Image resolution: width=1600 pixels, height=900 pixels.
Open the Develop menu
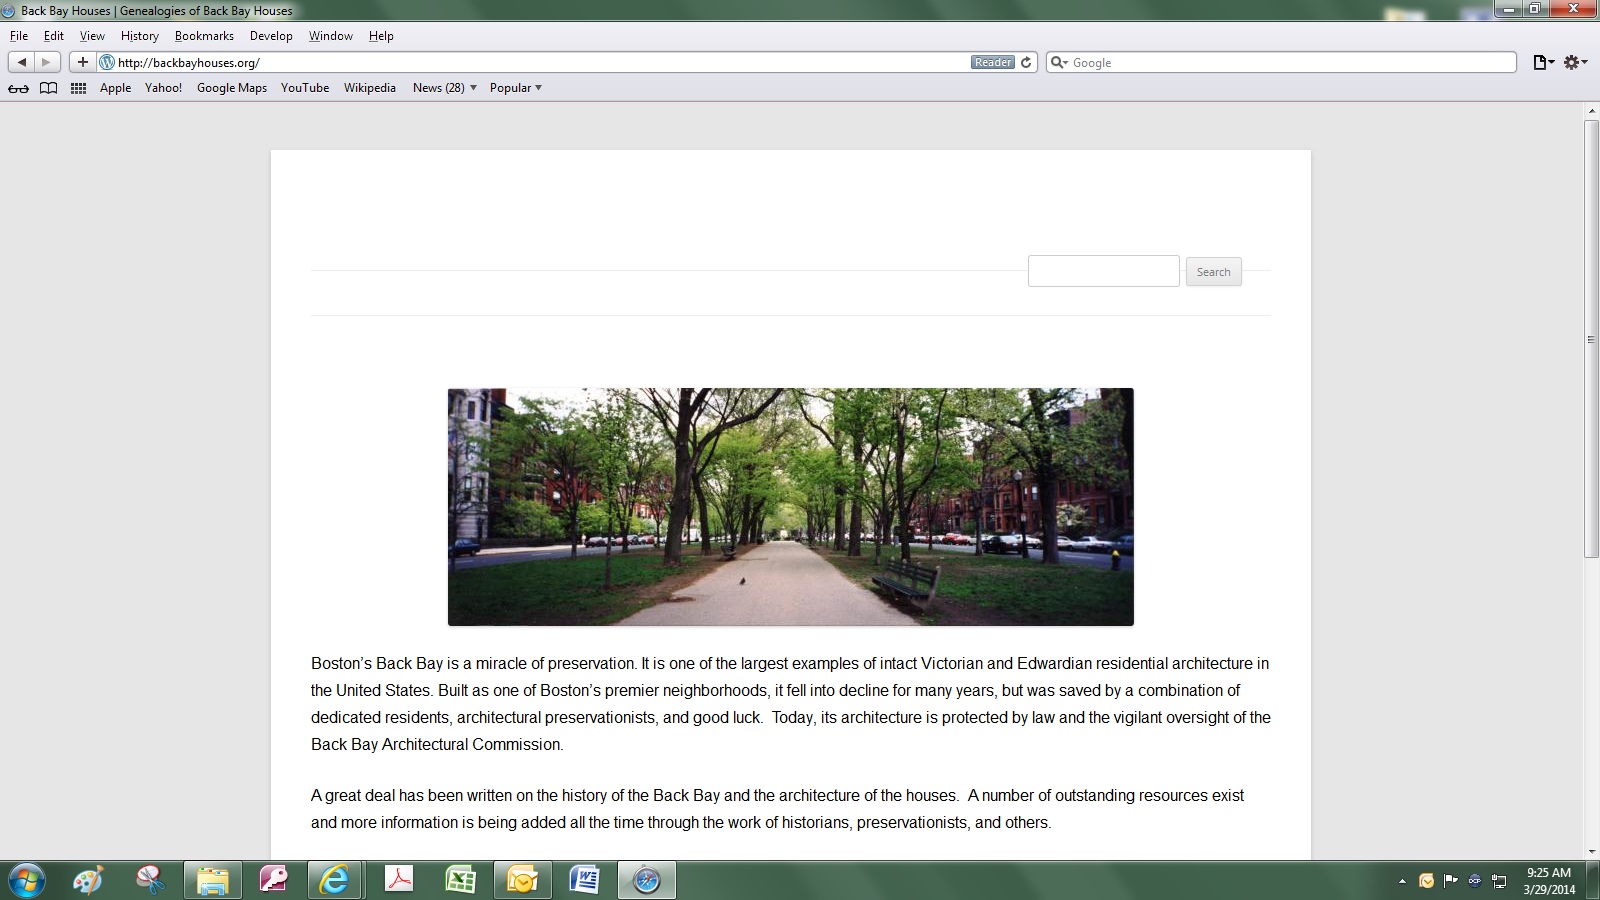tap(271, 36)
